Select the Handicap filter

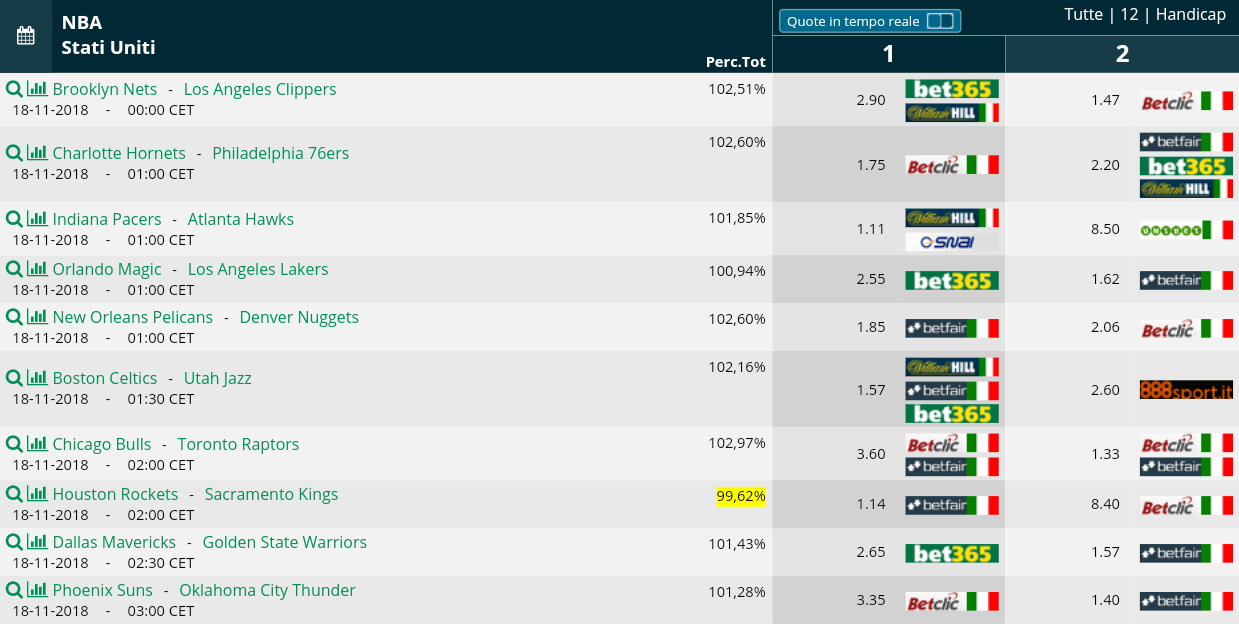[x=1191, y=14]
